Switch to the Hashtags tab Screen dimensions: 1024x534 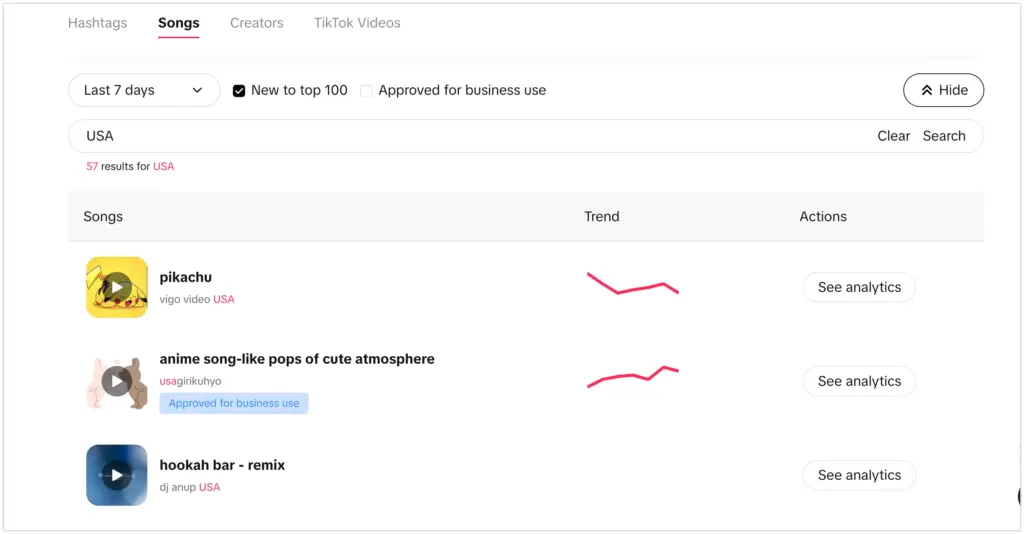(x=97, y=23)
